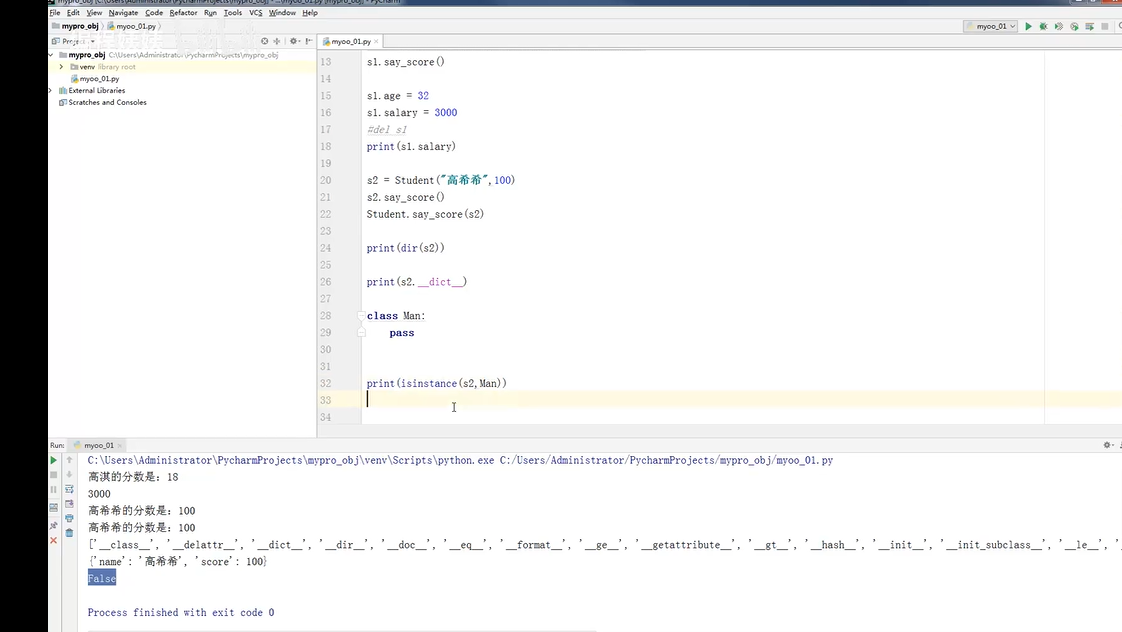Expand the venv library root folder
Viewport: 1122px width, 632px height.
click(62, 67)
